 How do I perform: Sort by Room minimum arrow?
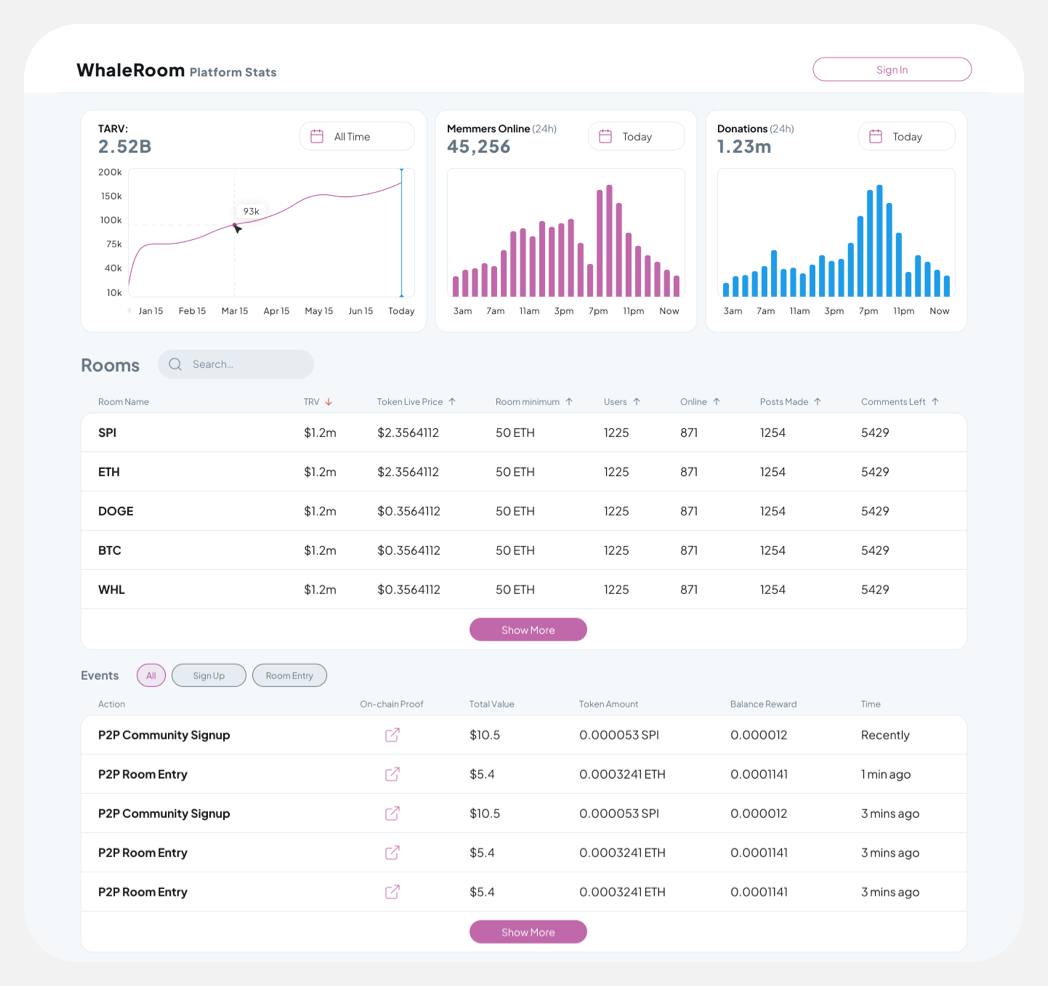click(x=569, y=402)
